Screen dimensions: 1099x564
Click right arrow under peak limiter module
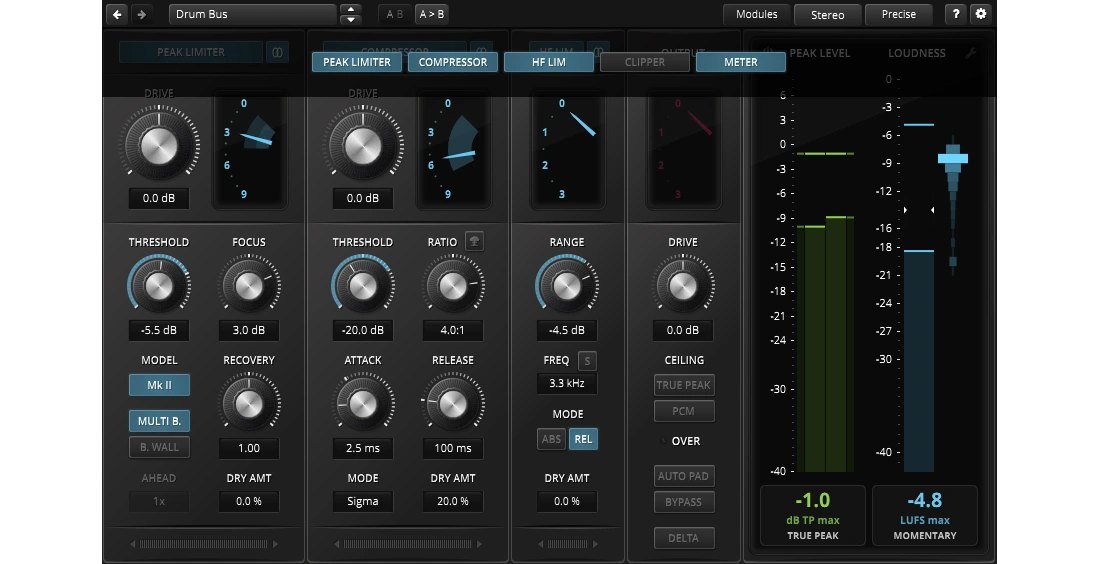click(275, 544)
